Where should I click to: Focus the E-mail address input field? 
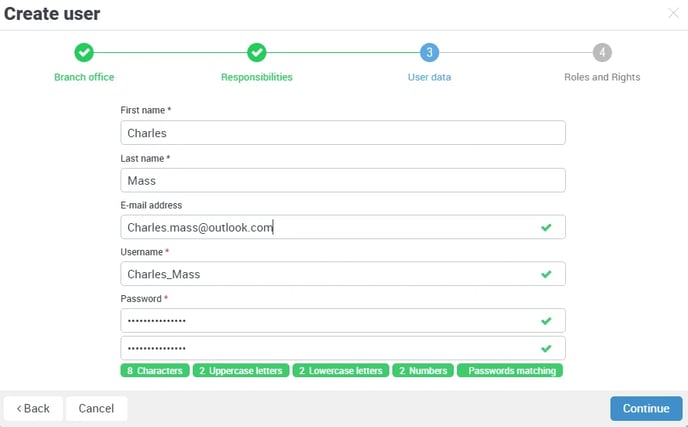pos(343,227)
